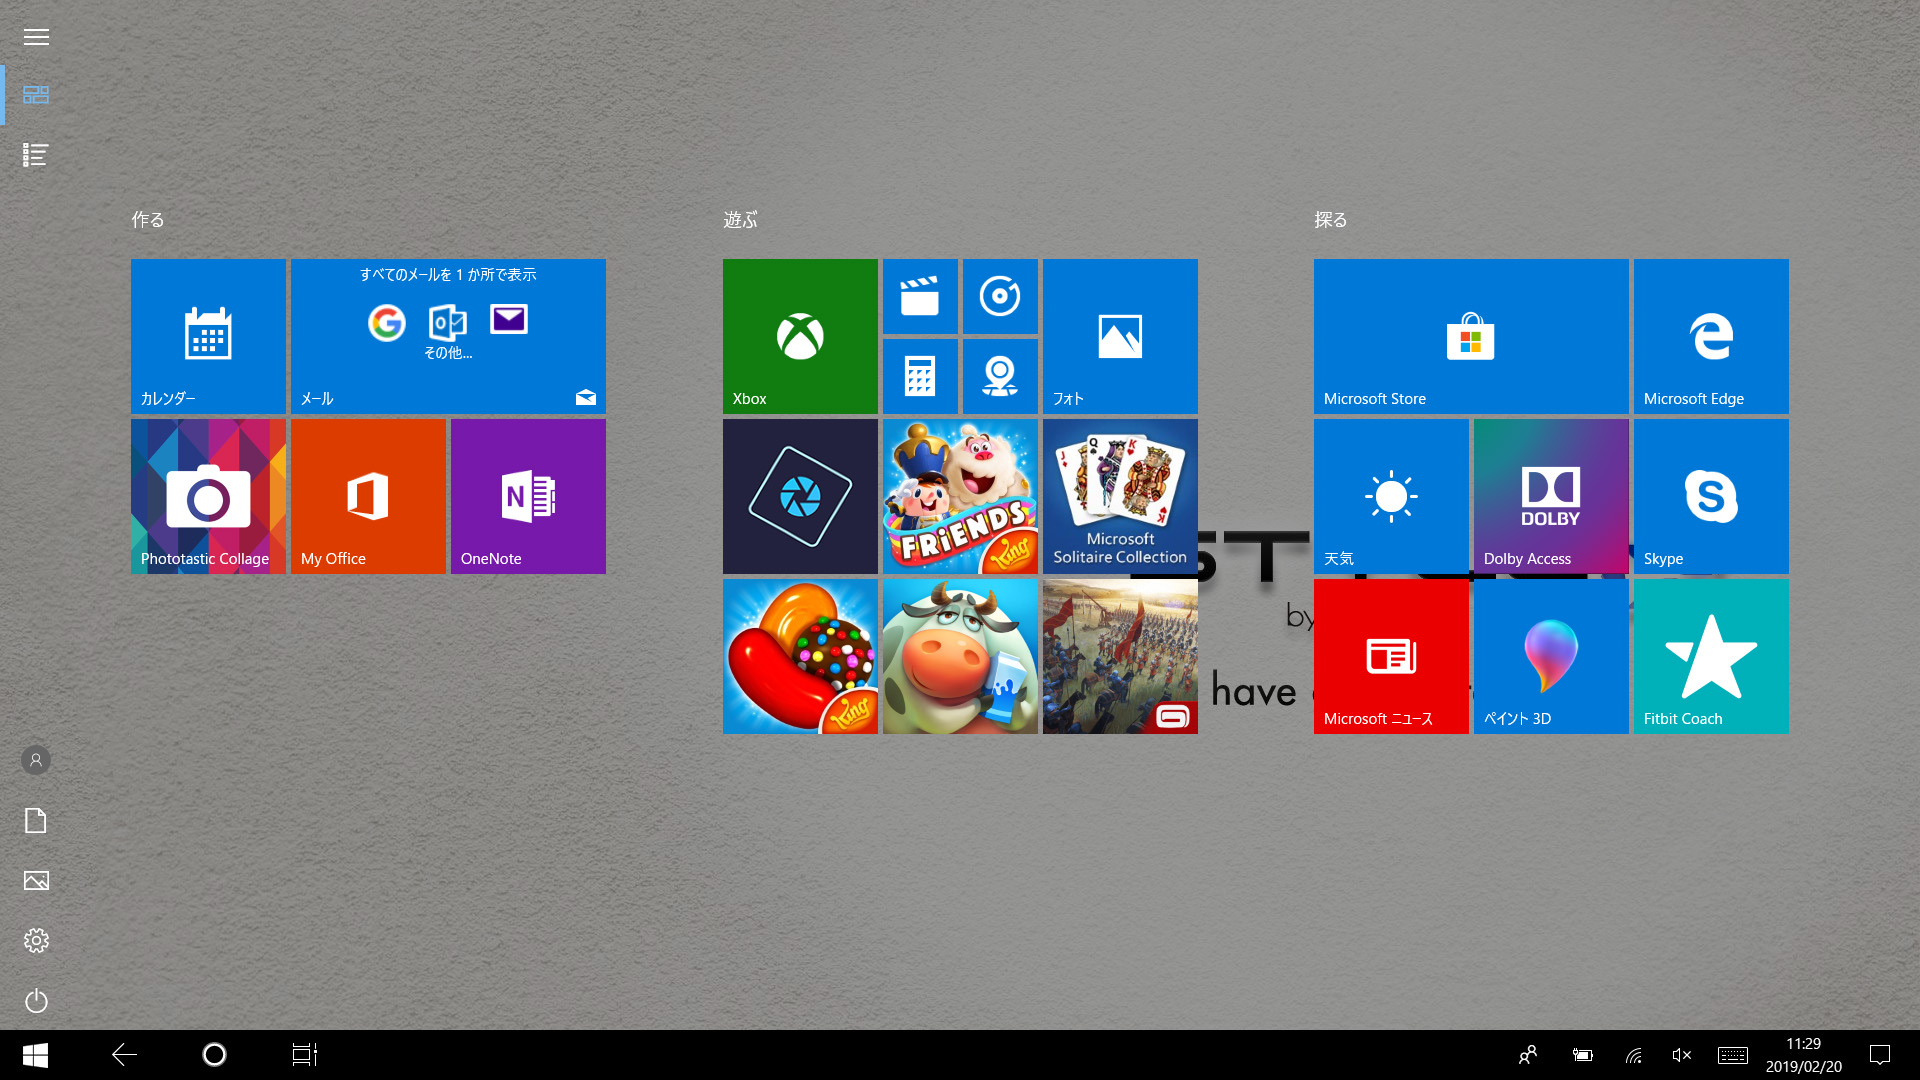Screen dimensions: 1920x1080
Task: Expand the hamburger menu at top-left
Action: tap(36, 37)
